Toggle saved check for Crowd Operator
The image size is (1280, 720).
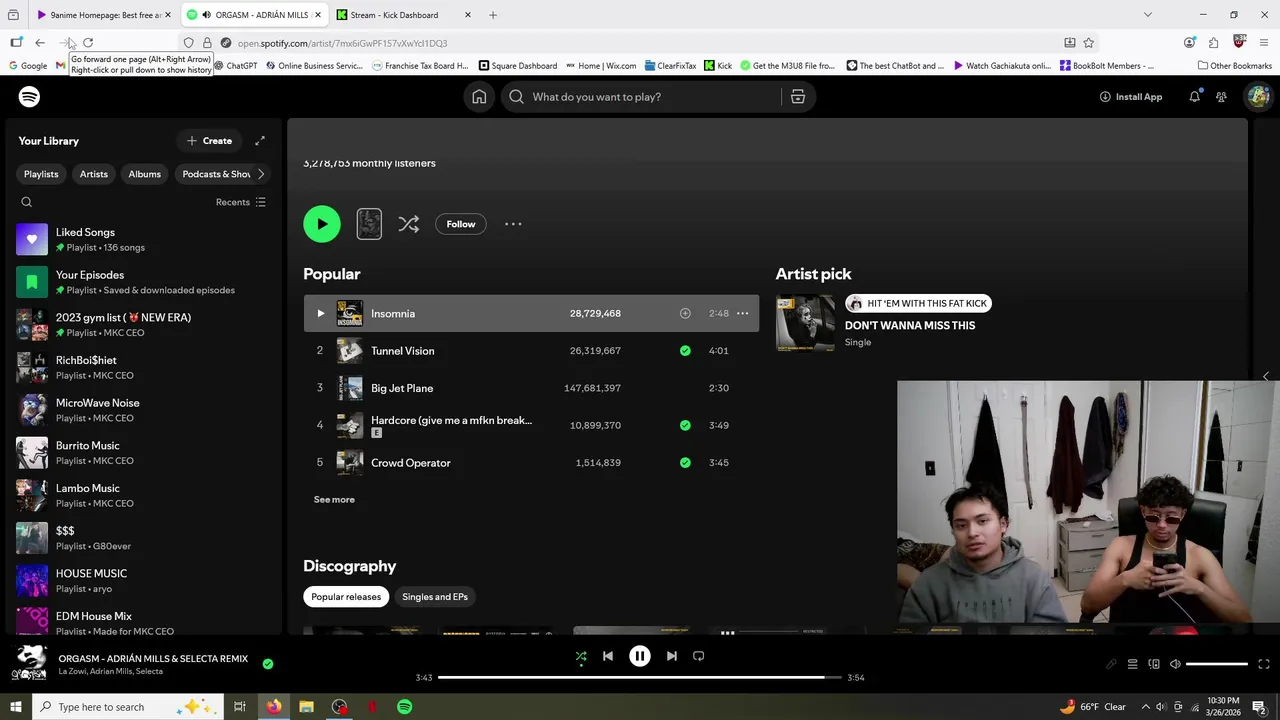[685, 463]
